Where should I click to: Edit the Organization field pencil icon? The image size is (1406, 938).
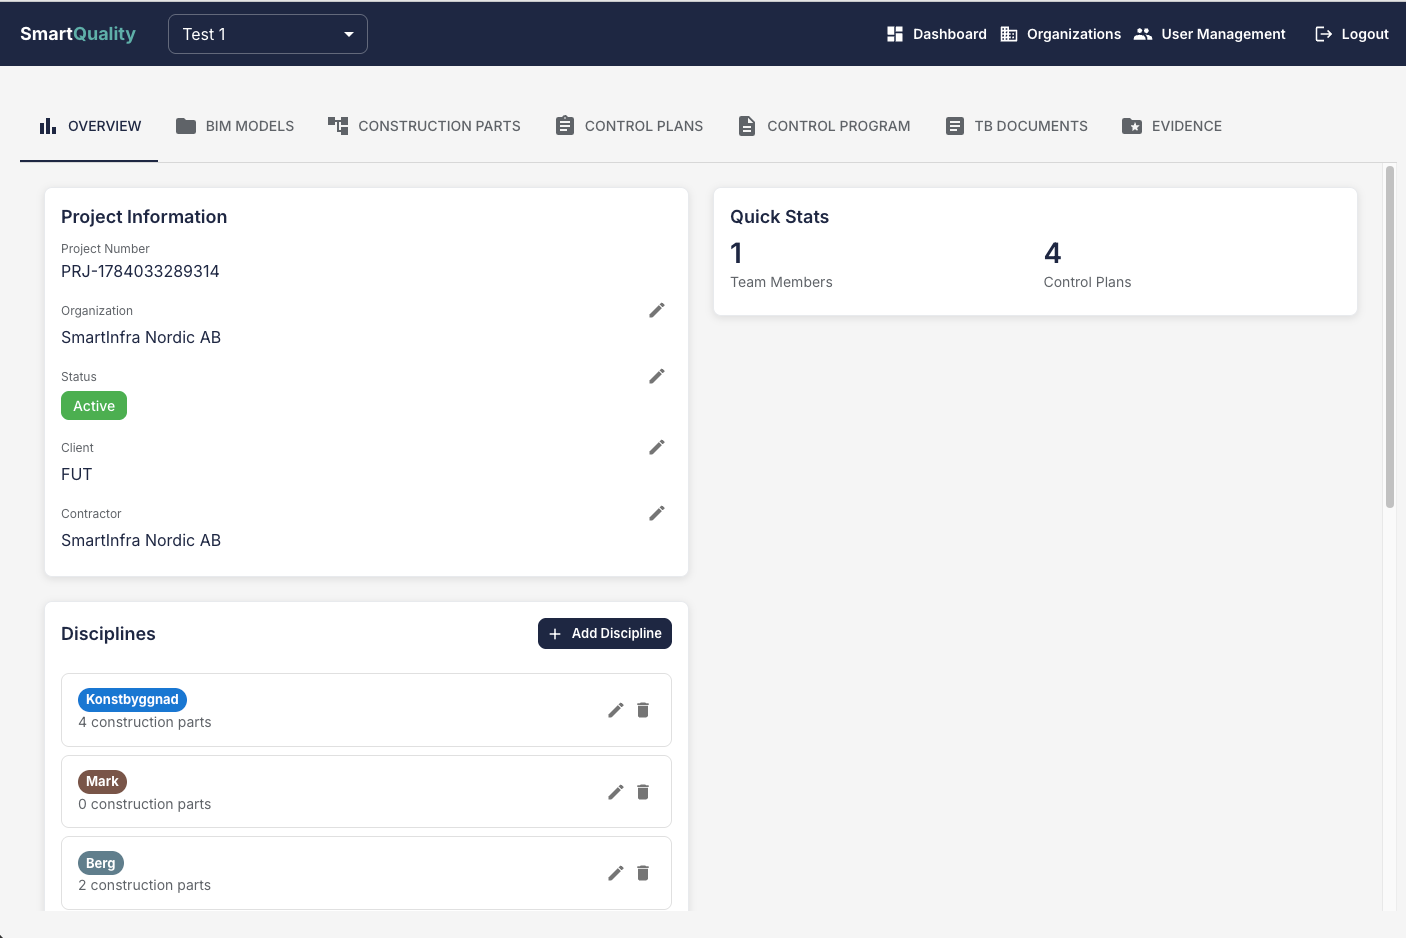click(657, 310)
